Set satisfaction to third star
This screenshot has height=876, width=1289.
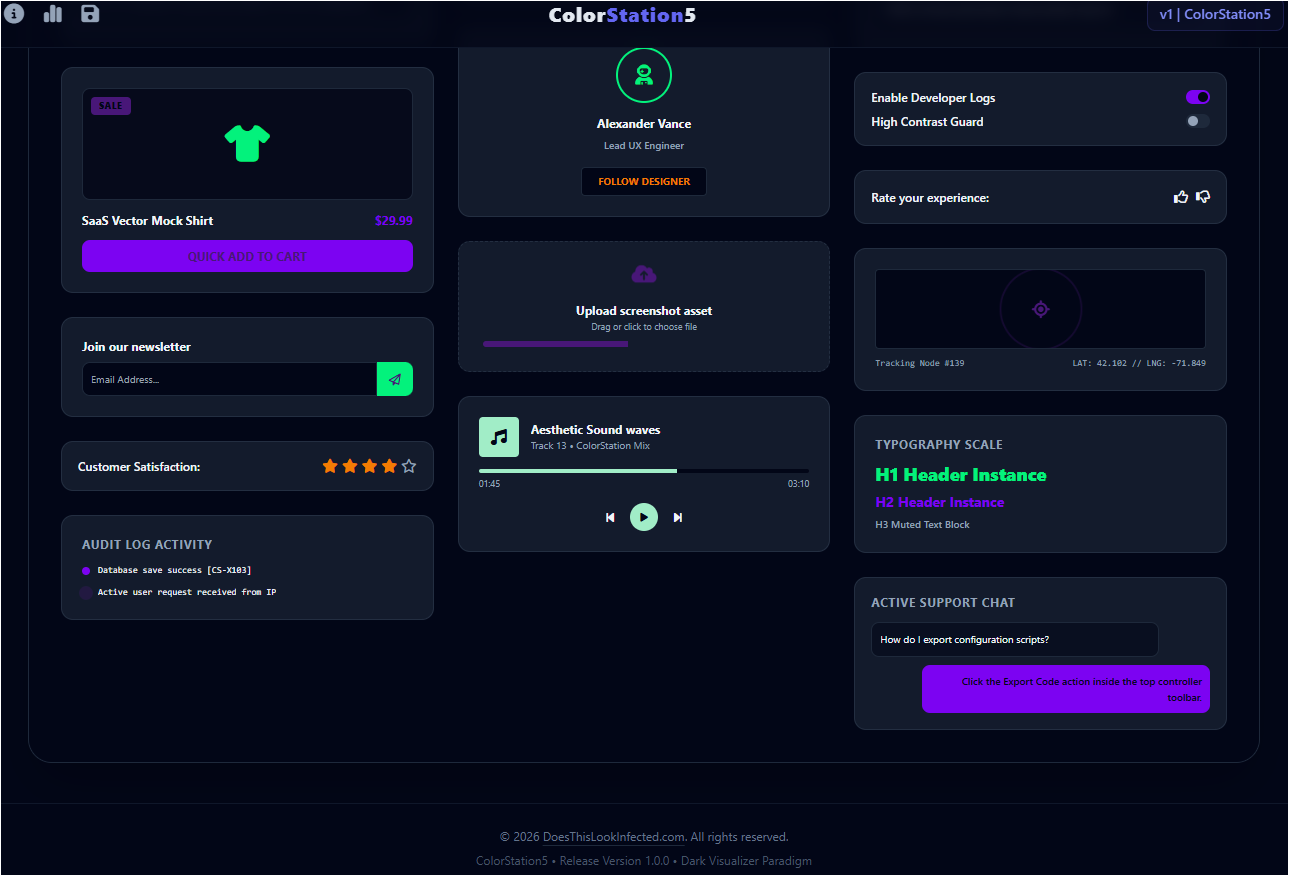(369, 466)
